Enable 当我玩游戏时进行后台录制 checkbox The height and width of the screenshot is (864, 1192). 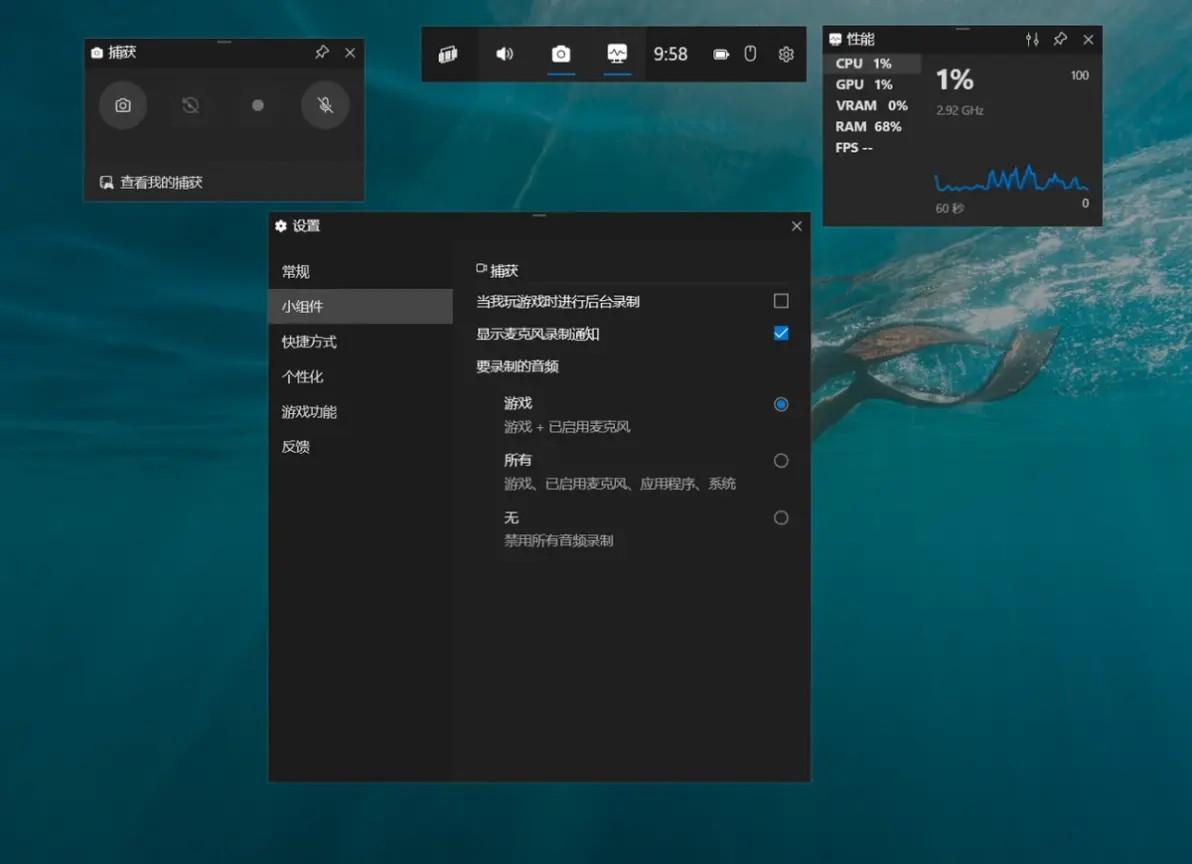(x=781, y=301)
